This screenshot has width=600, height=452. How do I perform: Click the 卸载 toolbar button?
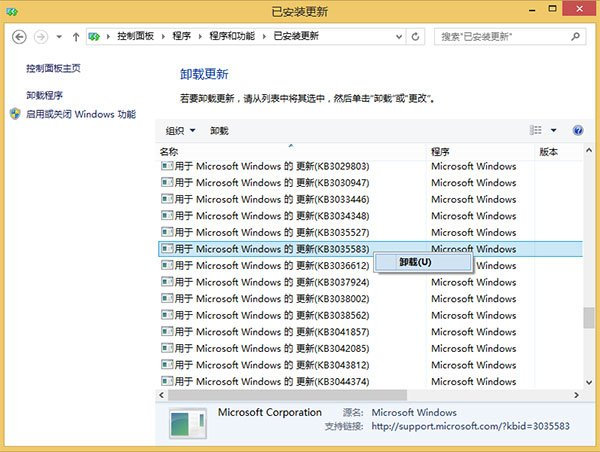point(219,131)
